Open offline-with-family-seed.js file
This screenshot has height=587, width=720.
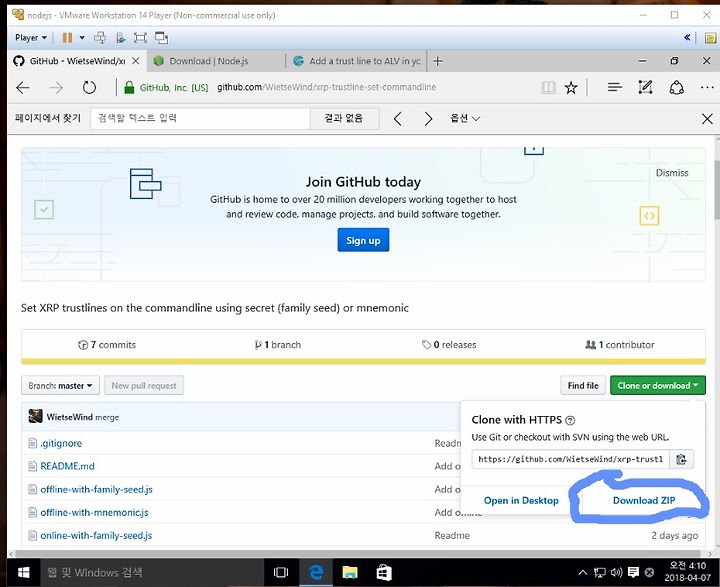pyautogui.click(x=96, y=489)
